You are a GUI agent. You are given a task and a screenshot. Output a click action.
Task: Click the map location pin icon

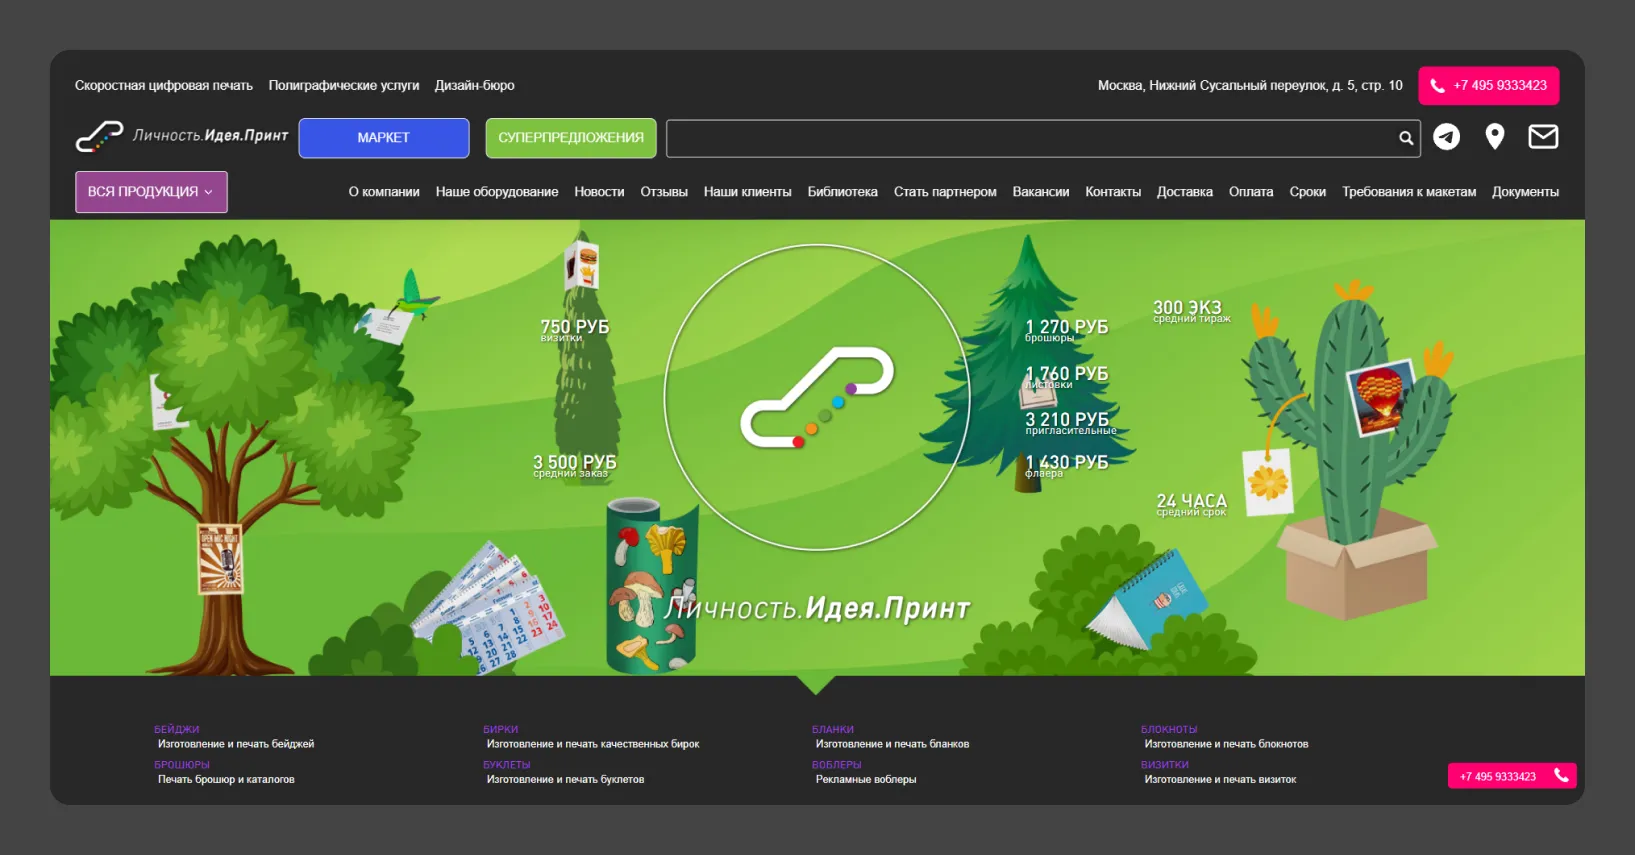(1495, 137)
